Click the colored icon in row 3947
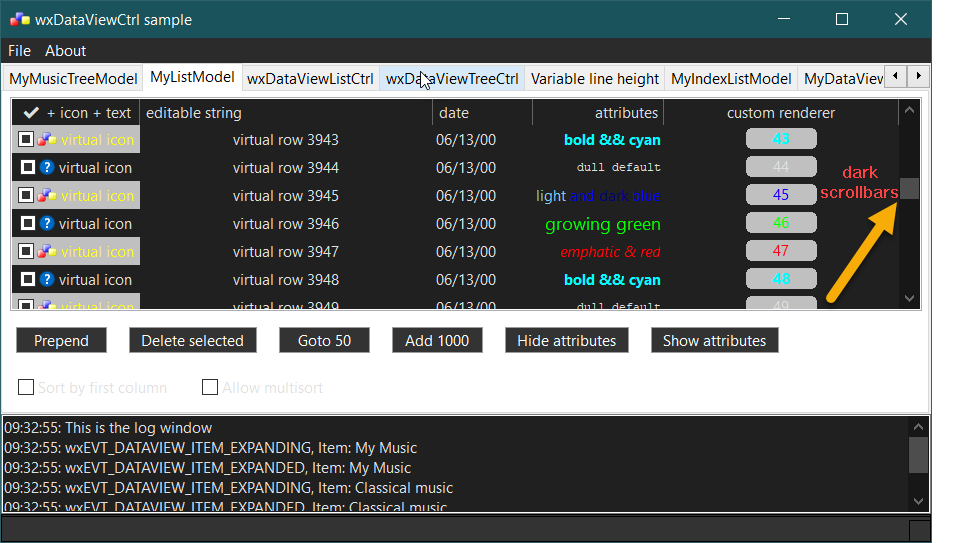The image size is (960, 543). point(47,252)
